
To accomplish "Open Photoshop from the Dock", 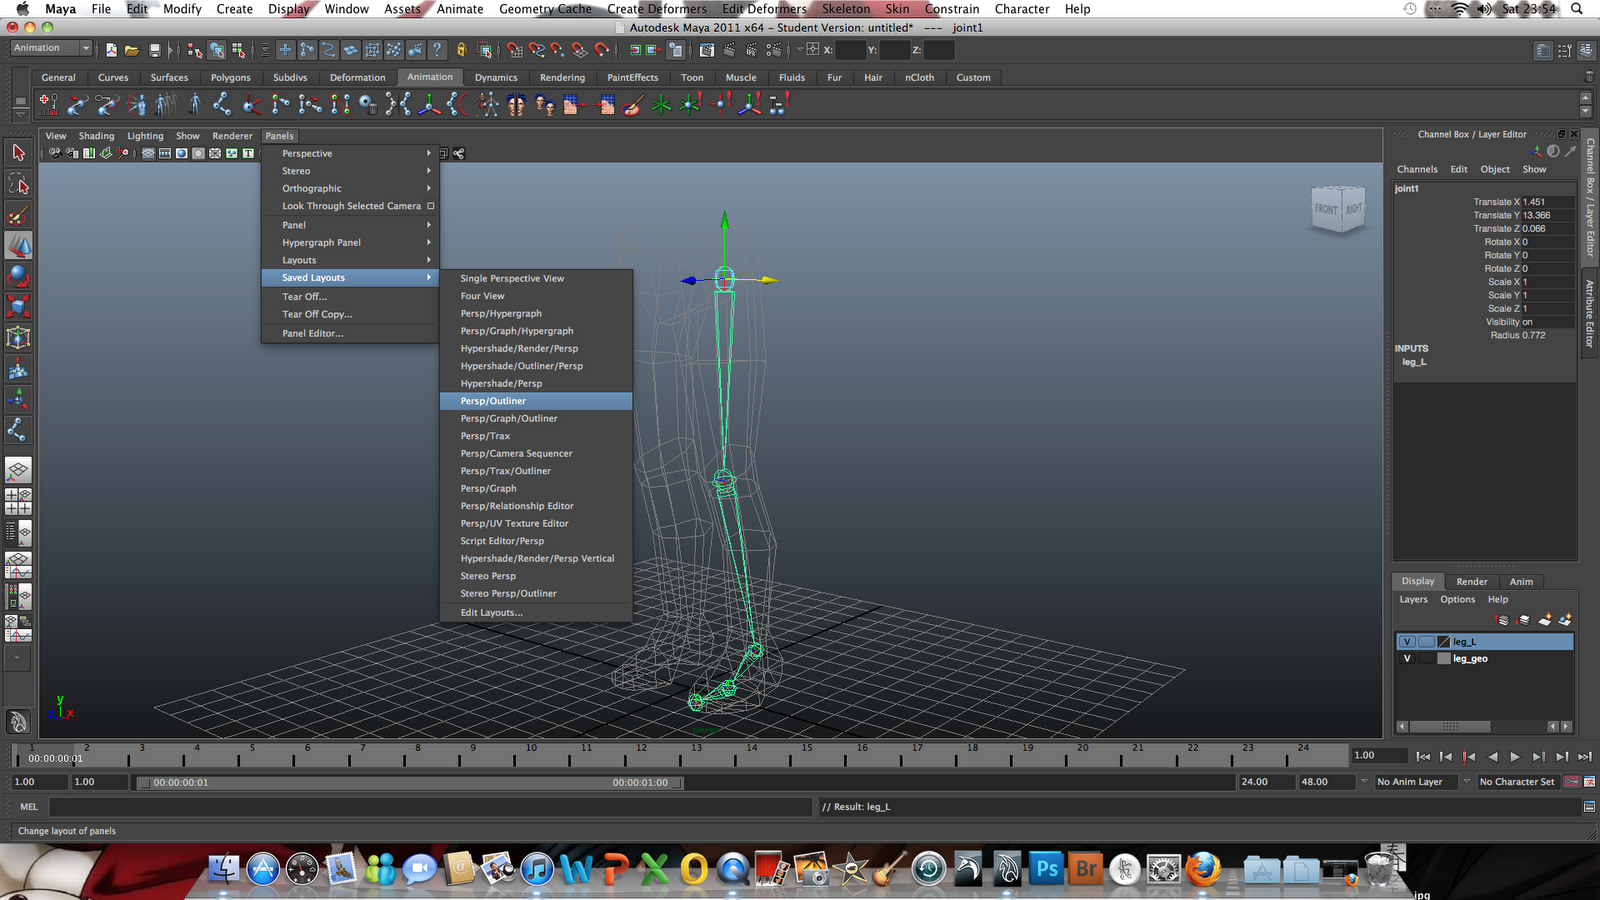I will pos(1046,870).
